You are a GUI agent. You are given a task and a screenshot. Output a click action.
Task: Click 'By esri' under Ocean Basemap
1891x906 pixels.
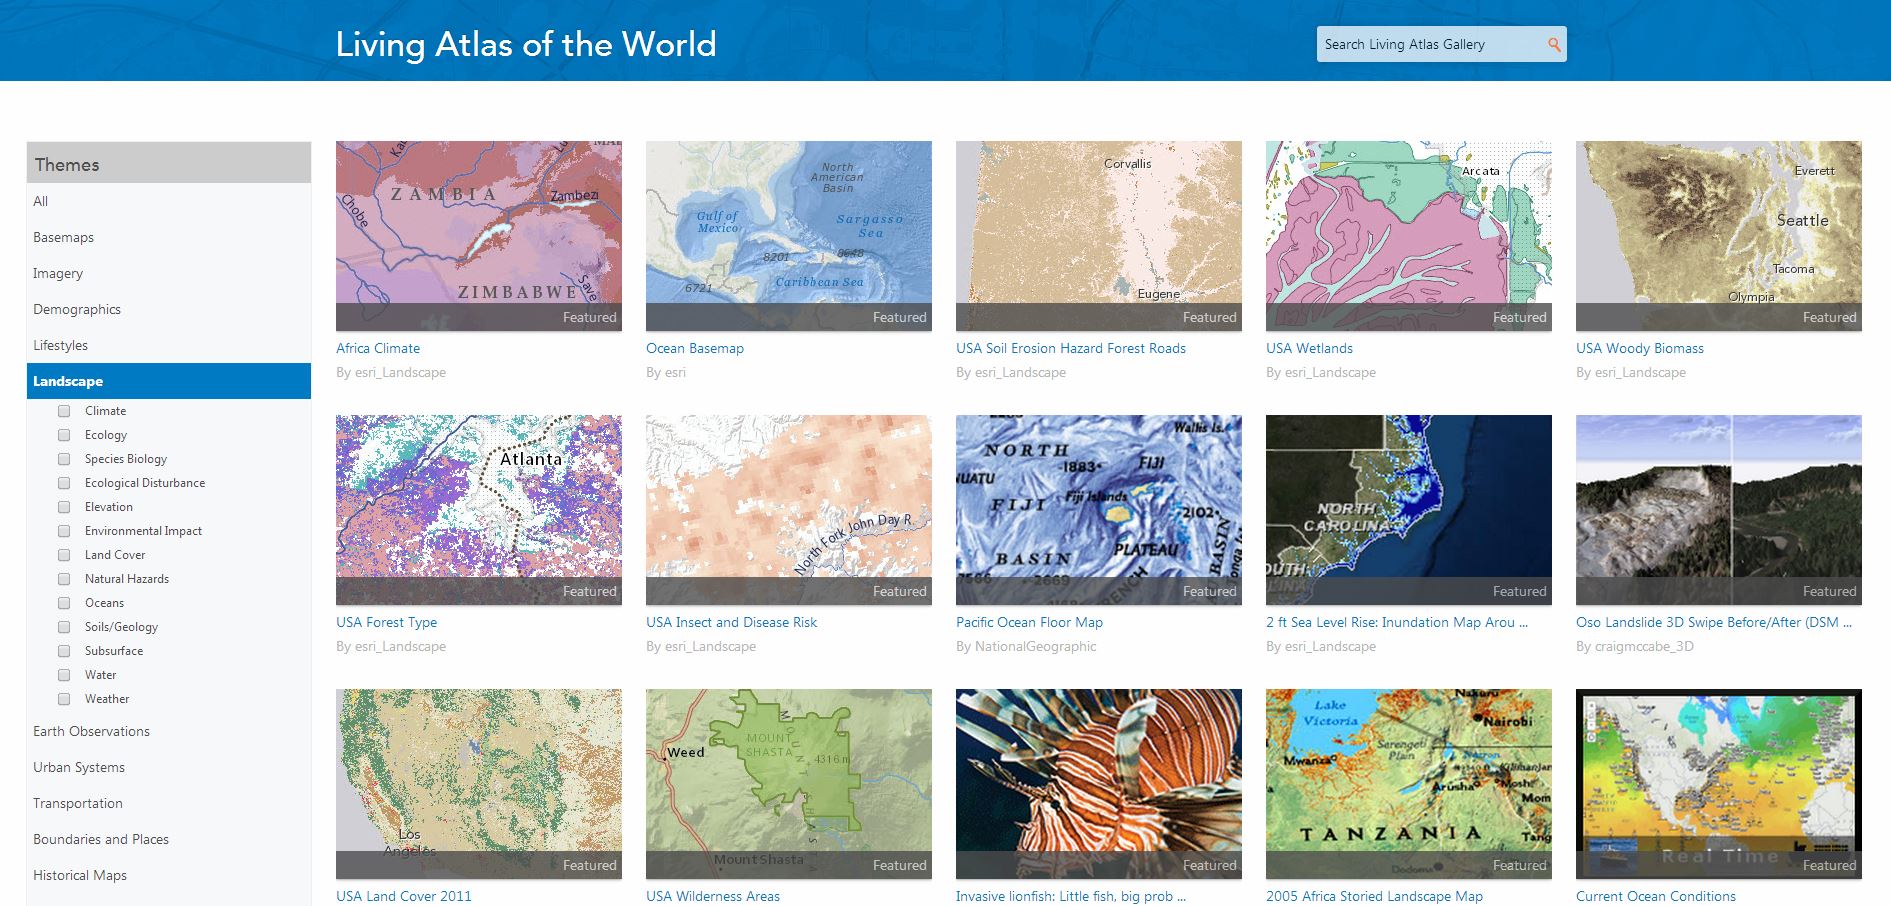[666, 373]
